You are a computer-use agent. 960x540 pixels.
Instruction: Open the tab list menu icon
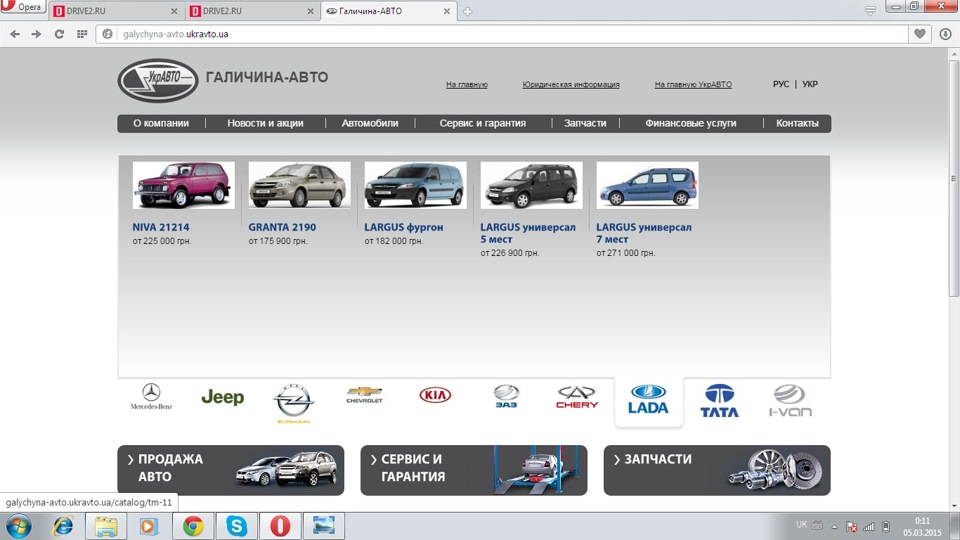pos(870,10)
